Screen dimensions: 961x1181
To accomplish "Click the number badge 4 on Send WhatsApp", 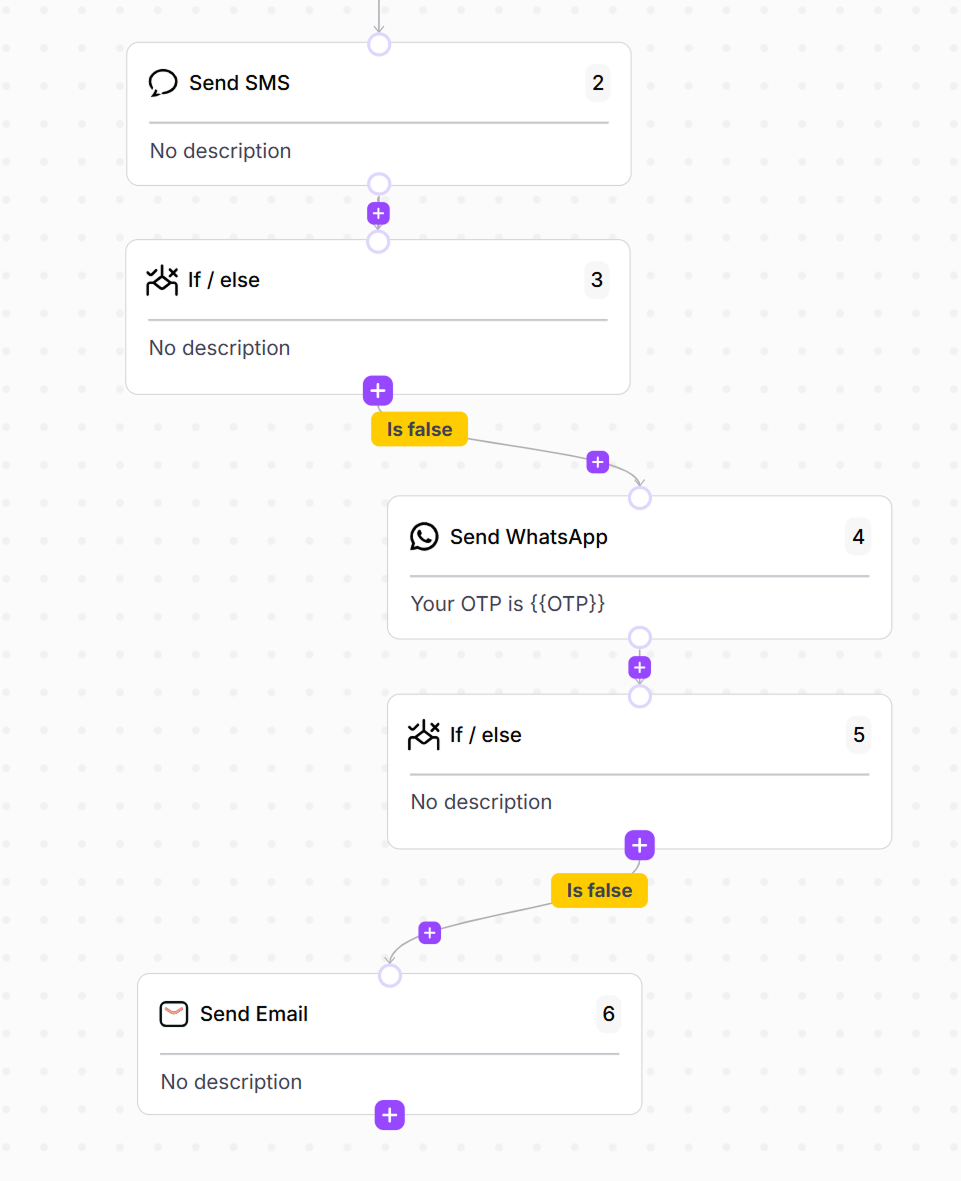I will click(857, 536).
